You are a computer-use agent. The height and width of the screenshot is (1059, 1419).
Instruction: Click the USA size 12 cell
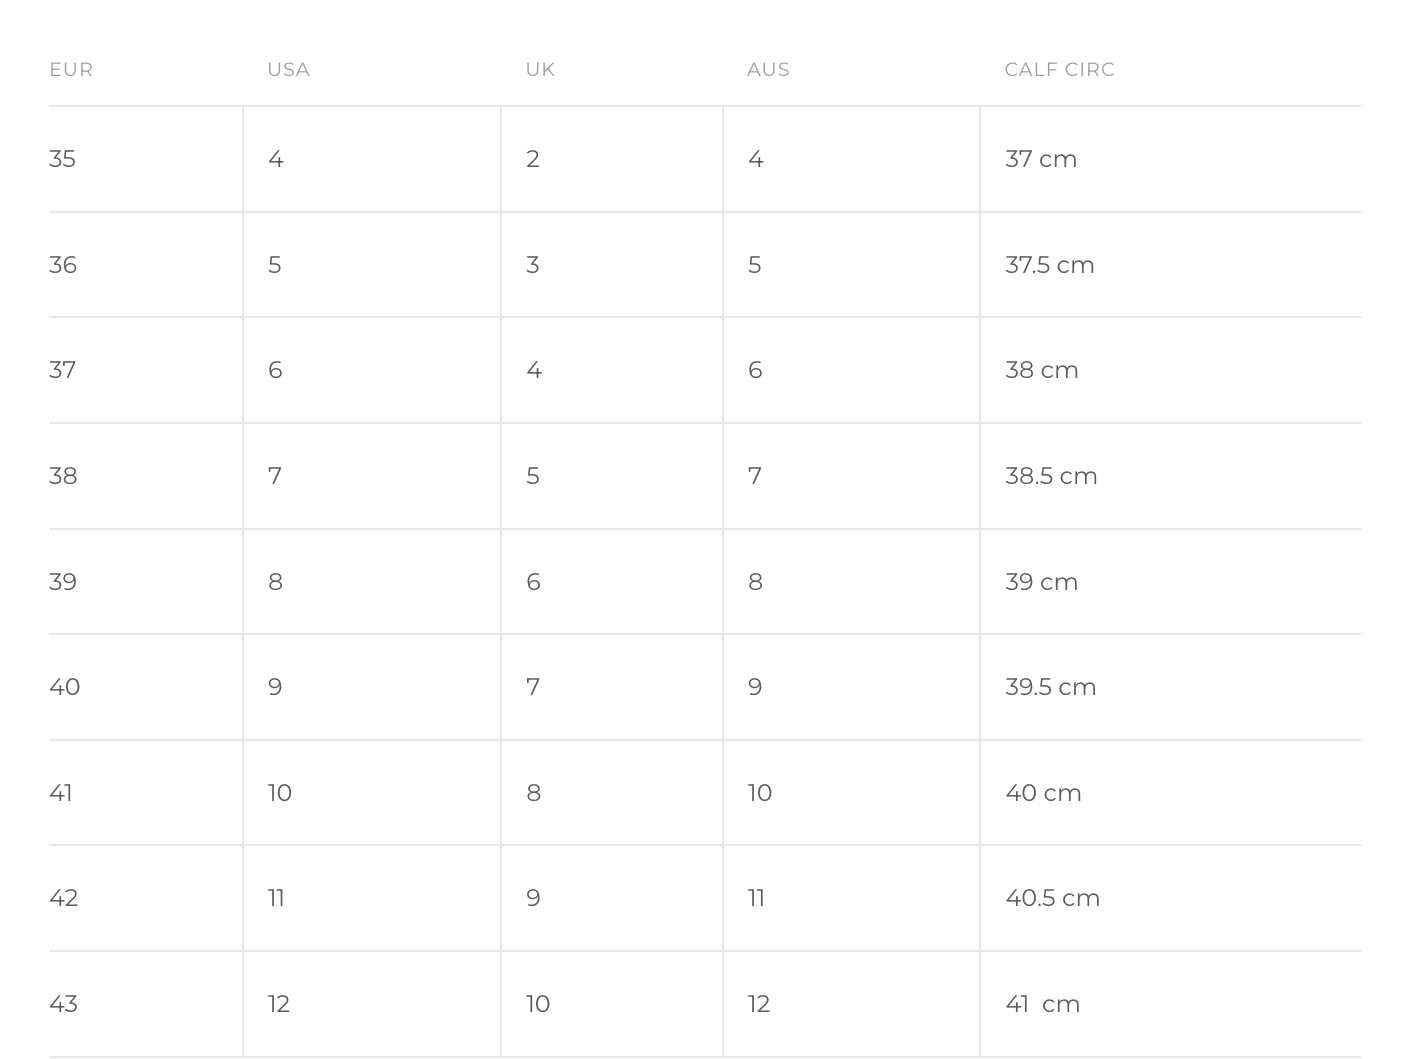[279, 1004]
